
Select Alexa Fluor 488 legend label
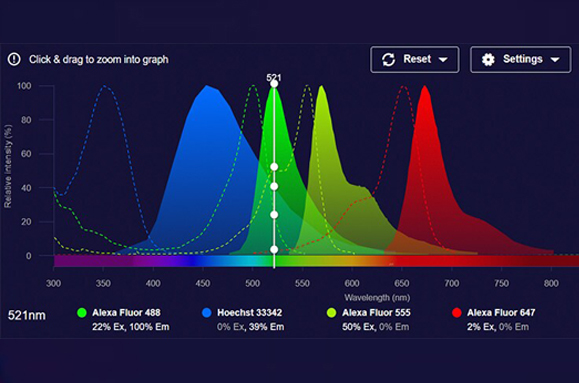[x=126, y=313]
